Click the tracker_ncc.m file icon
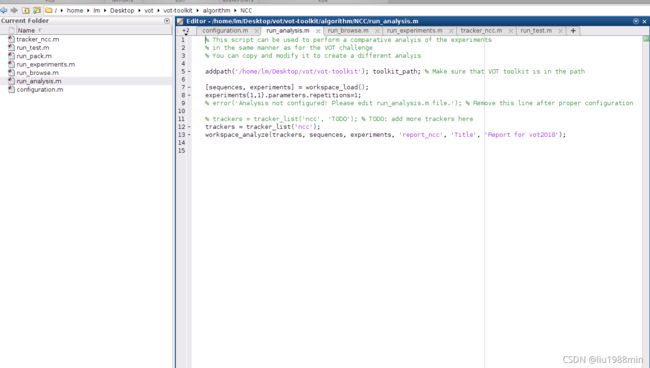The height and width of the screenshot is (368, 650). point(12,39)
